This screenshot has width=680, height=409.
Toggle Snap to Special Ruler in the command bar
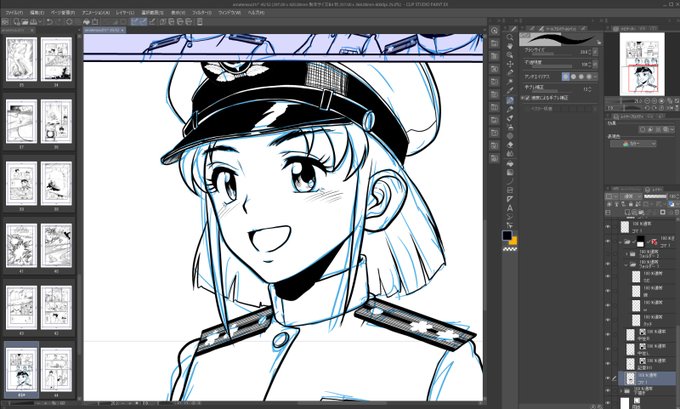143,22
